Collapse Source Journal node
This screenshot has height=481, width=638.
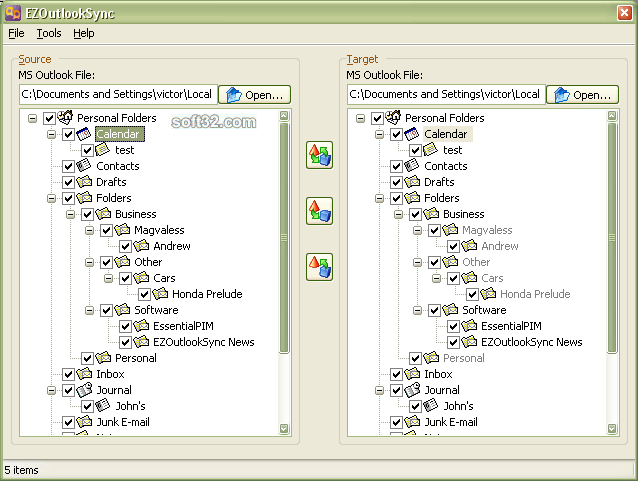[52, 391]
